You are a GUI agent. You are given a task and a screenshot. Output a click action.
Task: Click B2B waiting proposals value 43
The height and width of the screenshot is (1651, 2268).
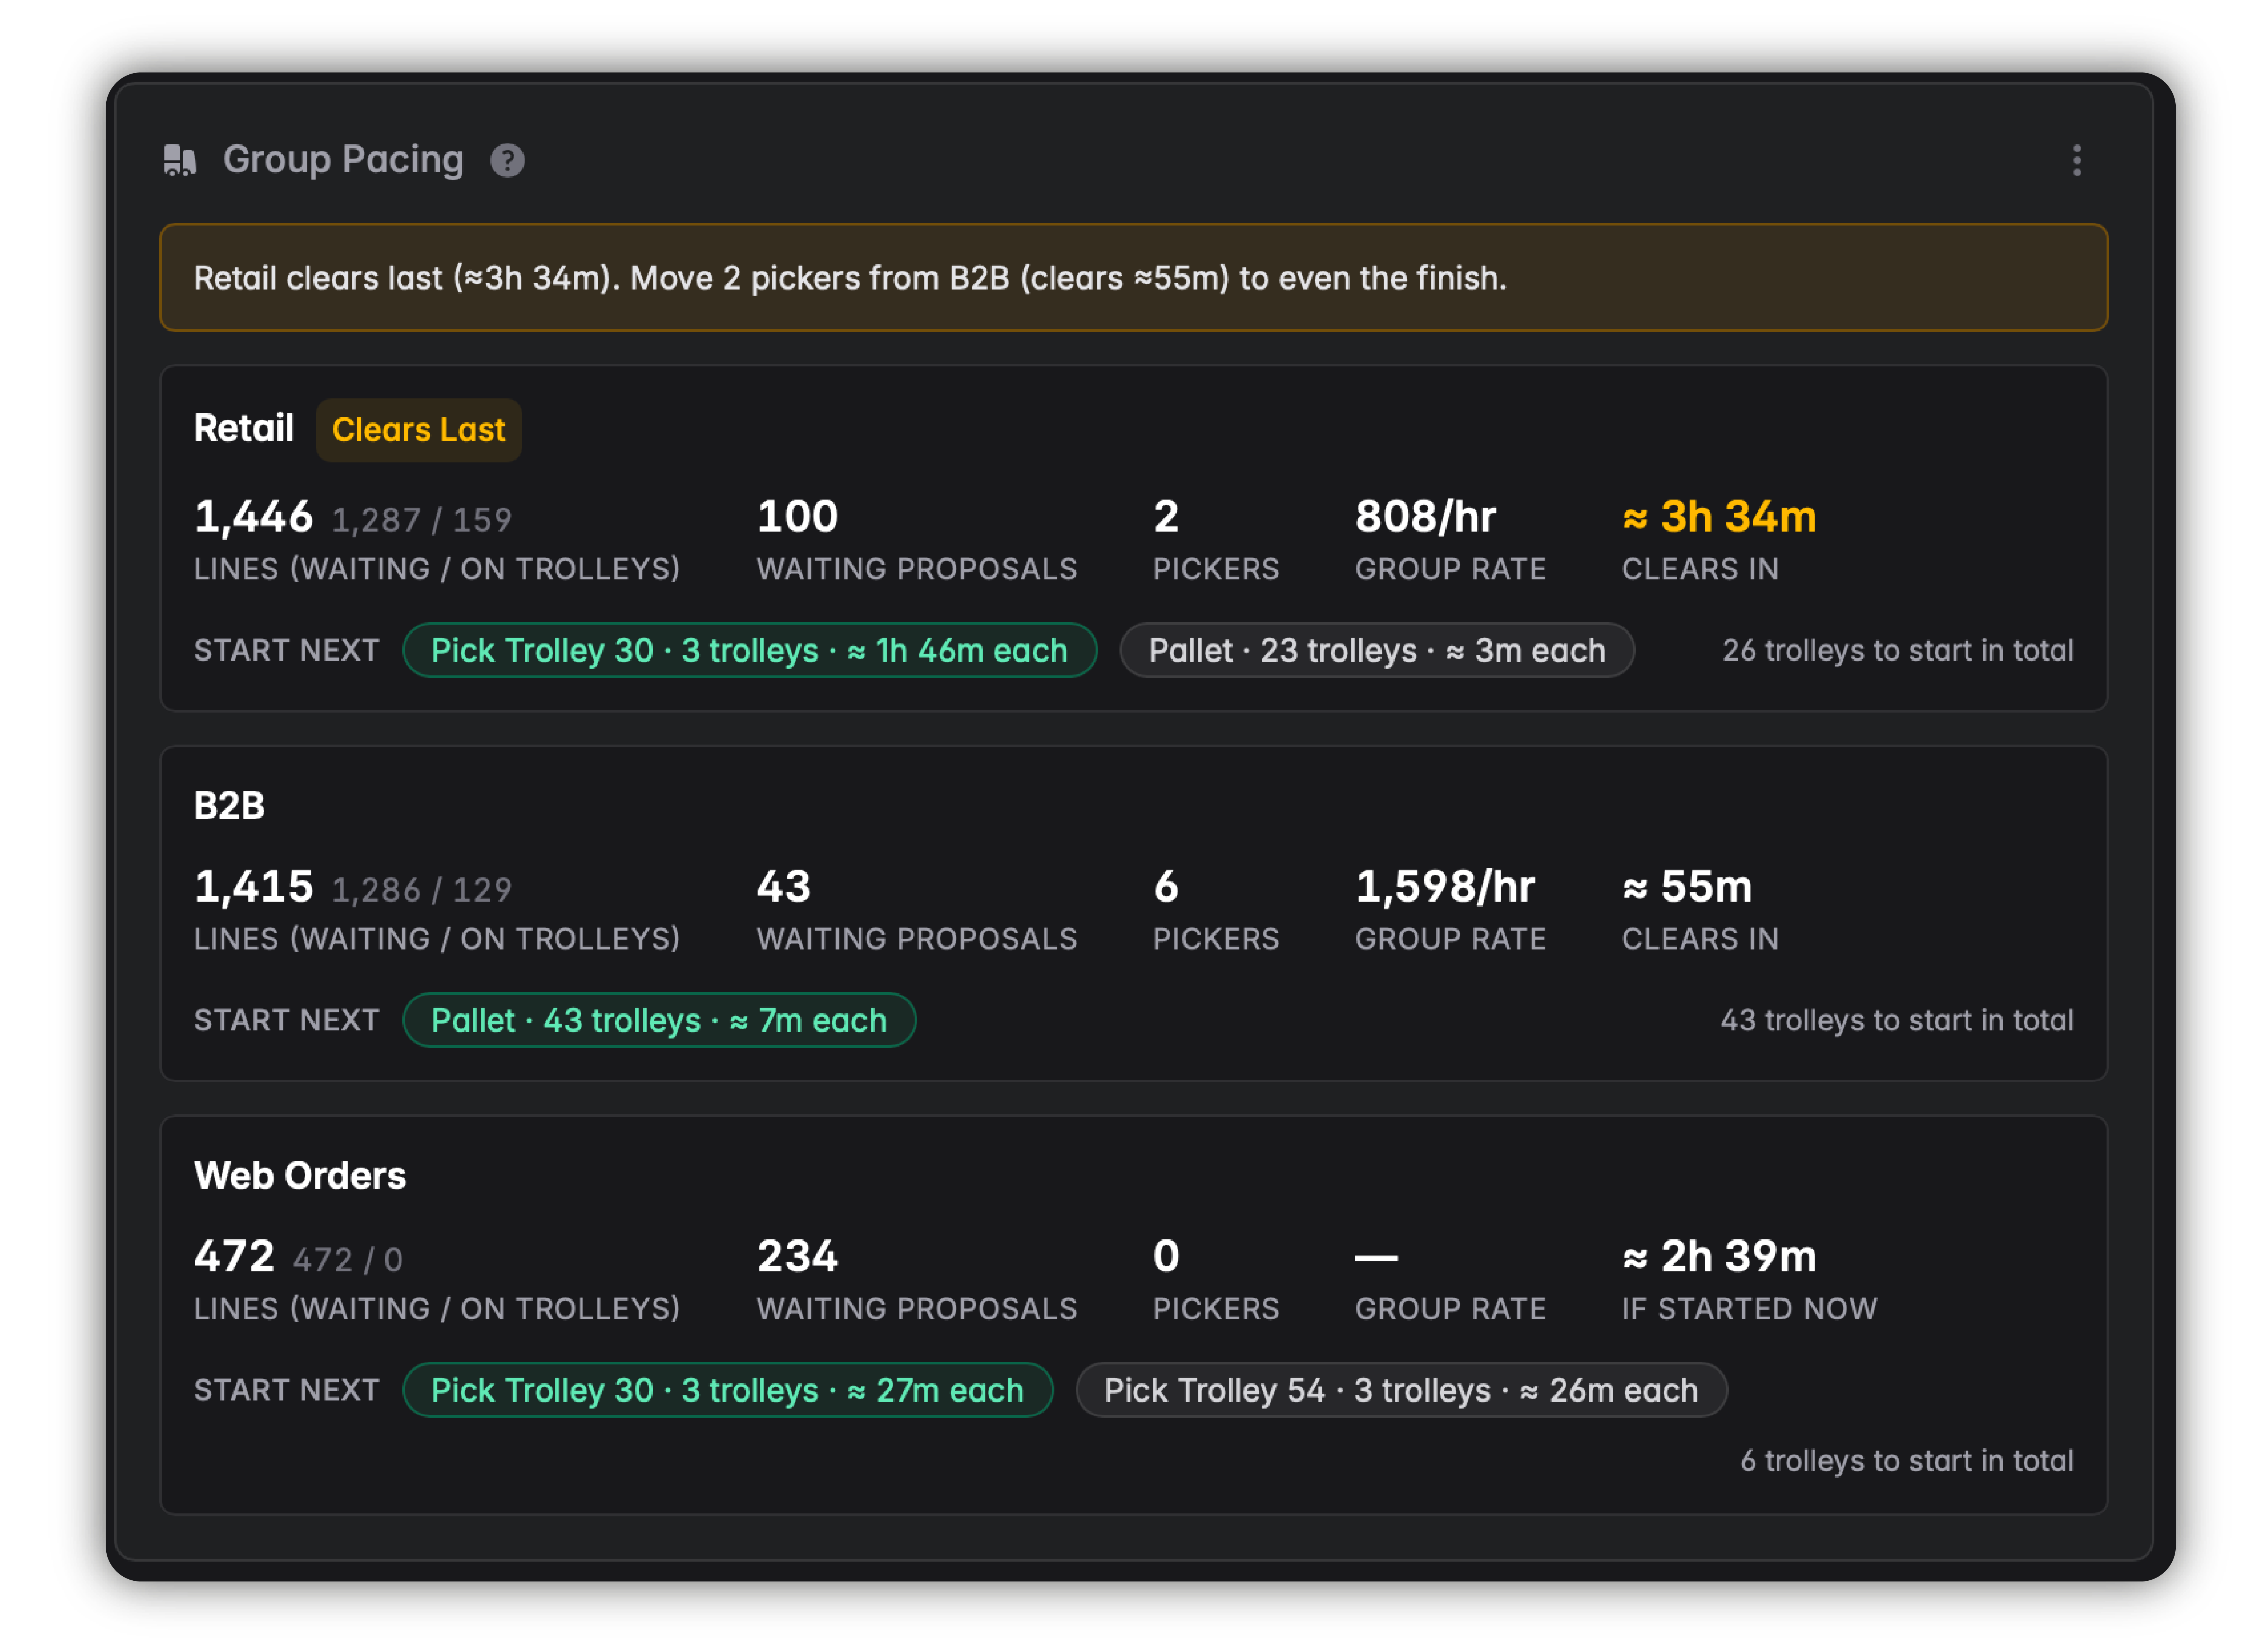coord(784,887)
